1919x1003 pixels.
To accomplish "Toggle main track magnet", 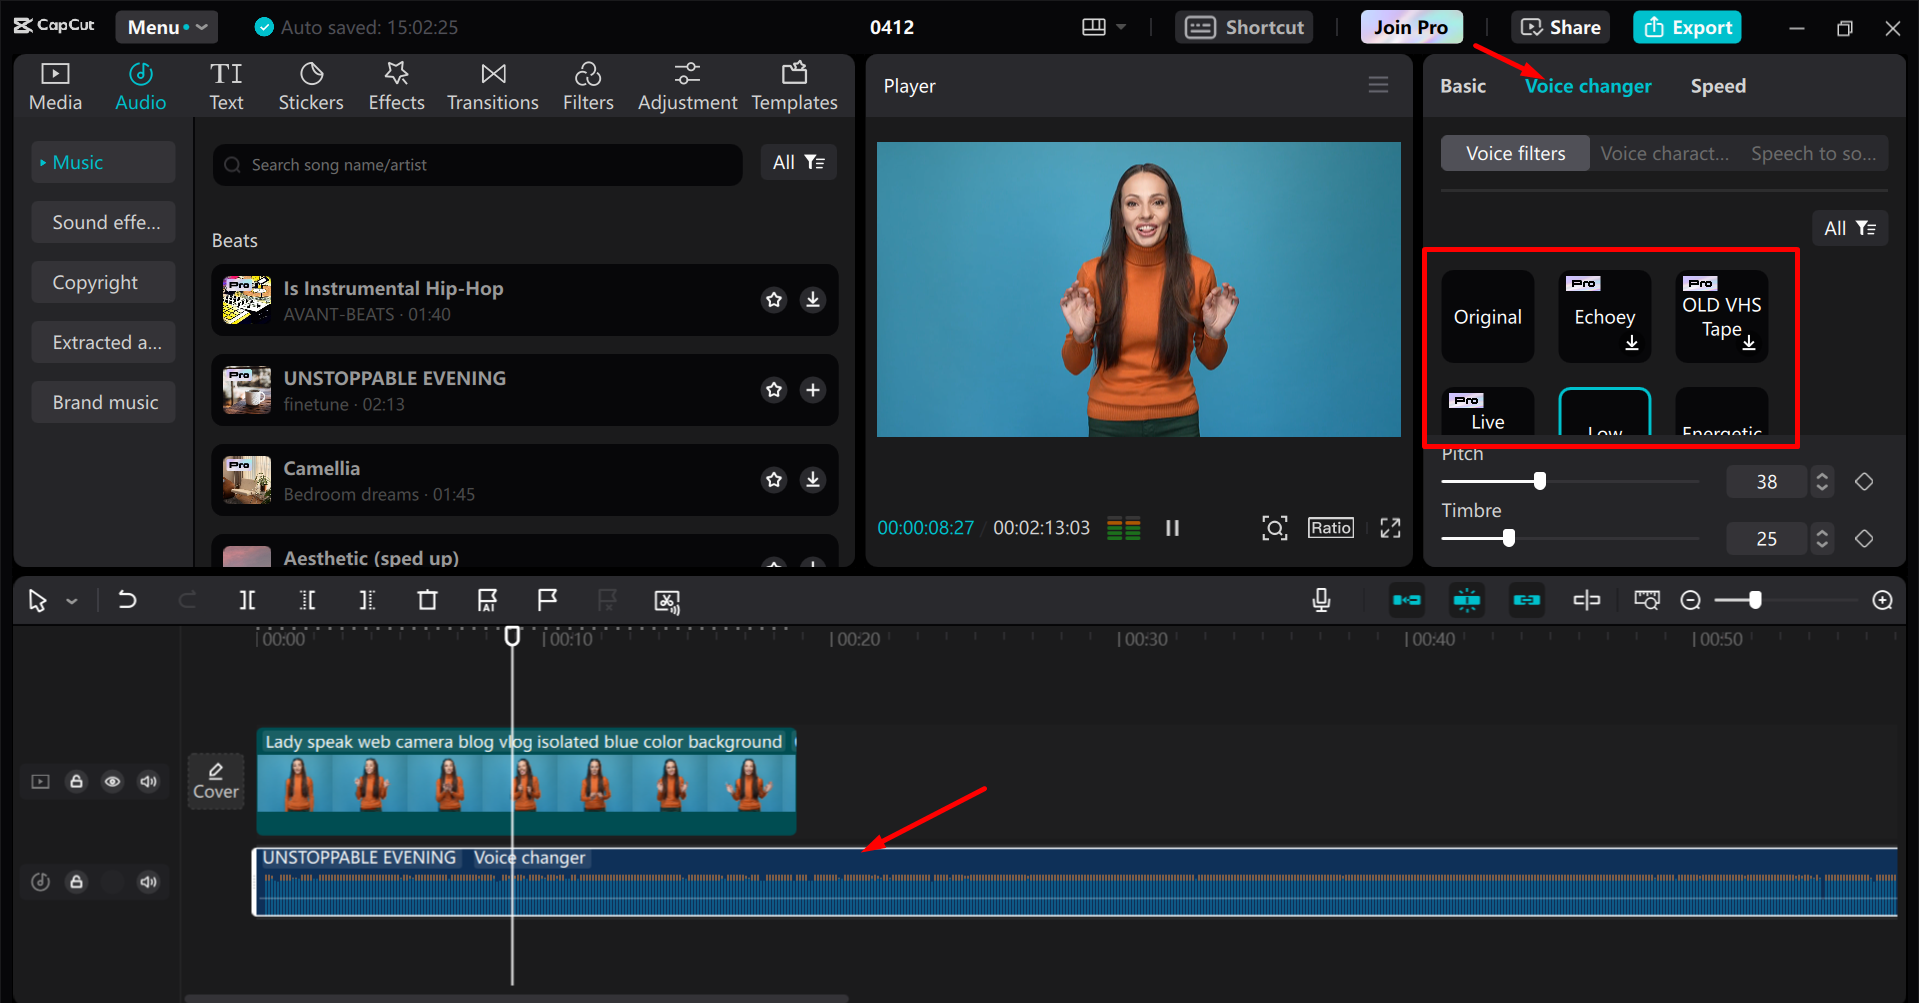I will click(1407, 600).
